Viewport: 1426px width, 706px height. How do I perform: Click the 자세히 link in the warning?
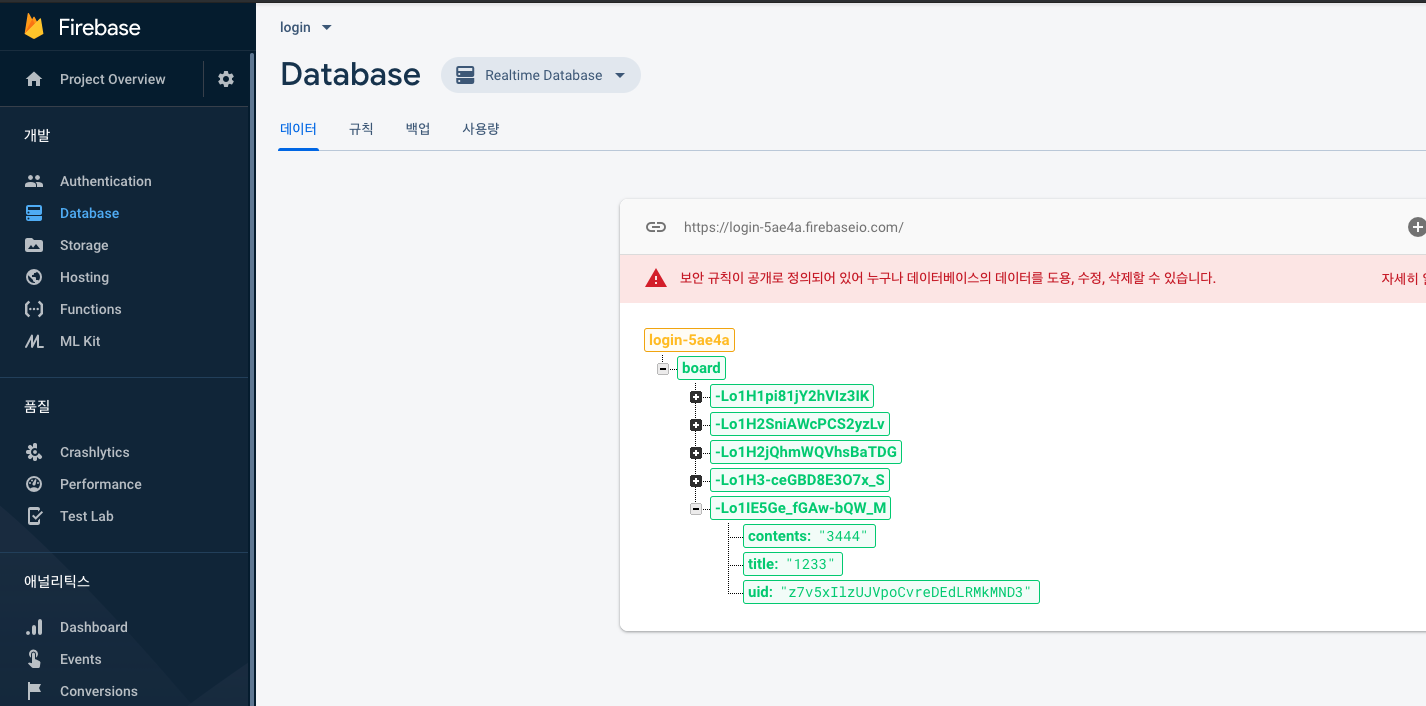coord(1402,278)
